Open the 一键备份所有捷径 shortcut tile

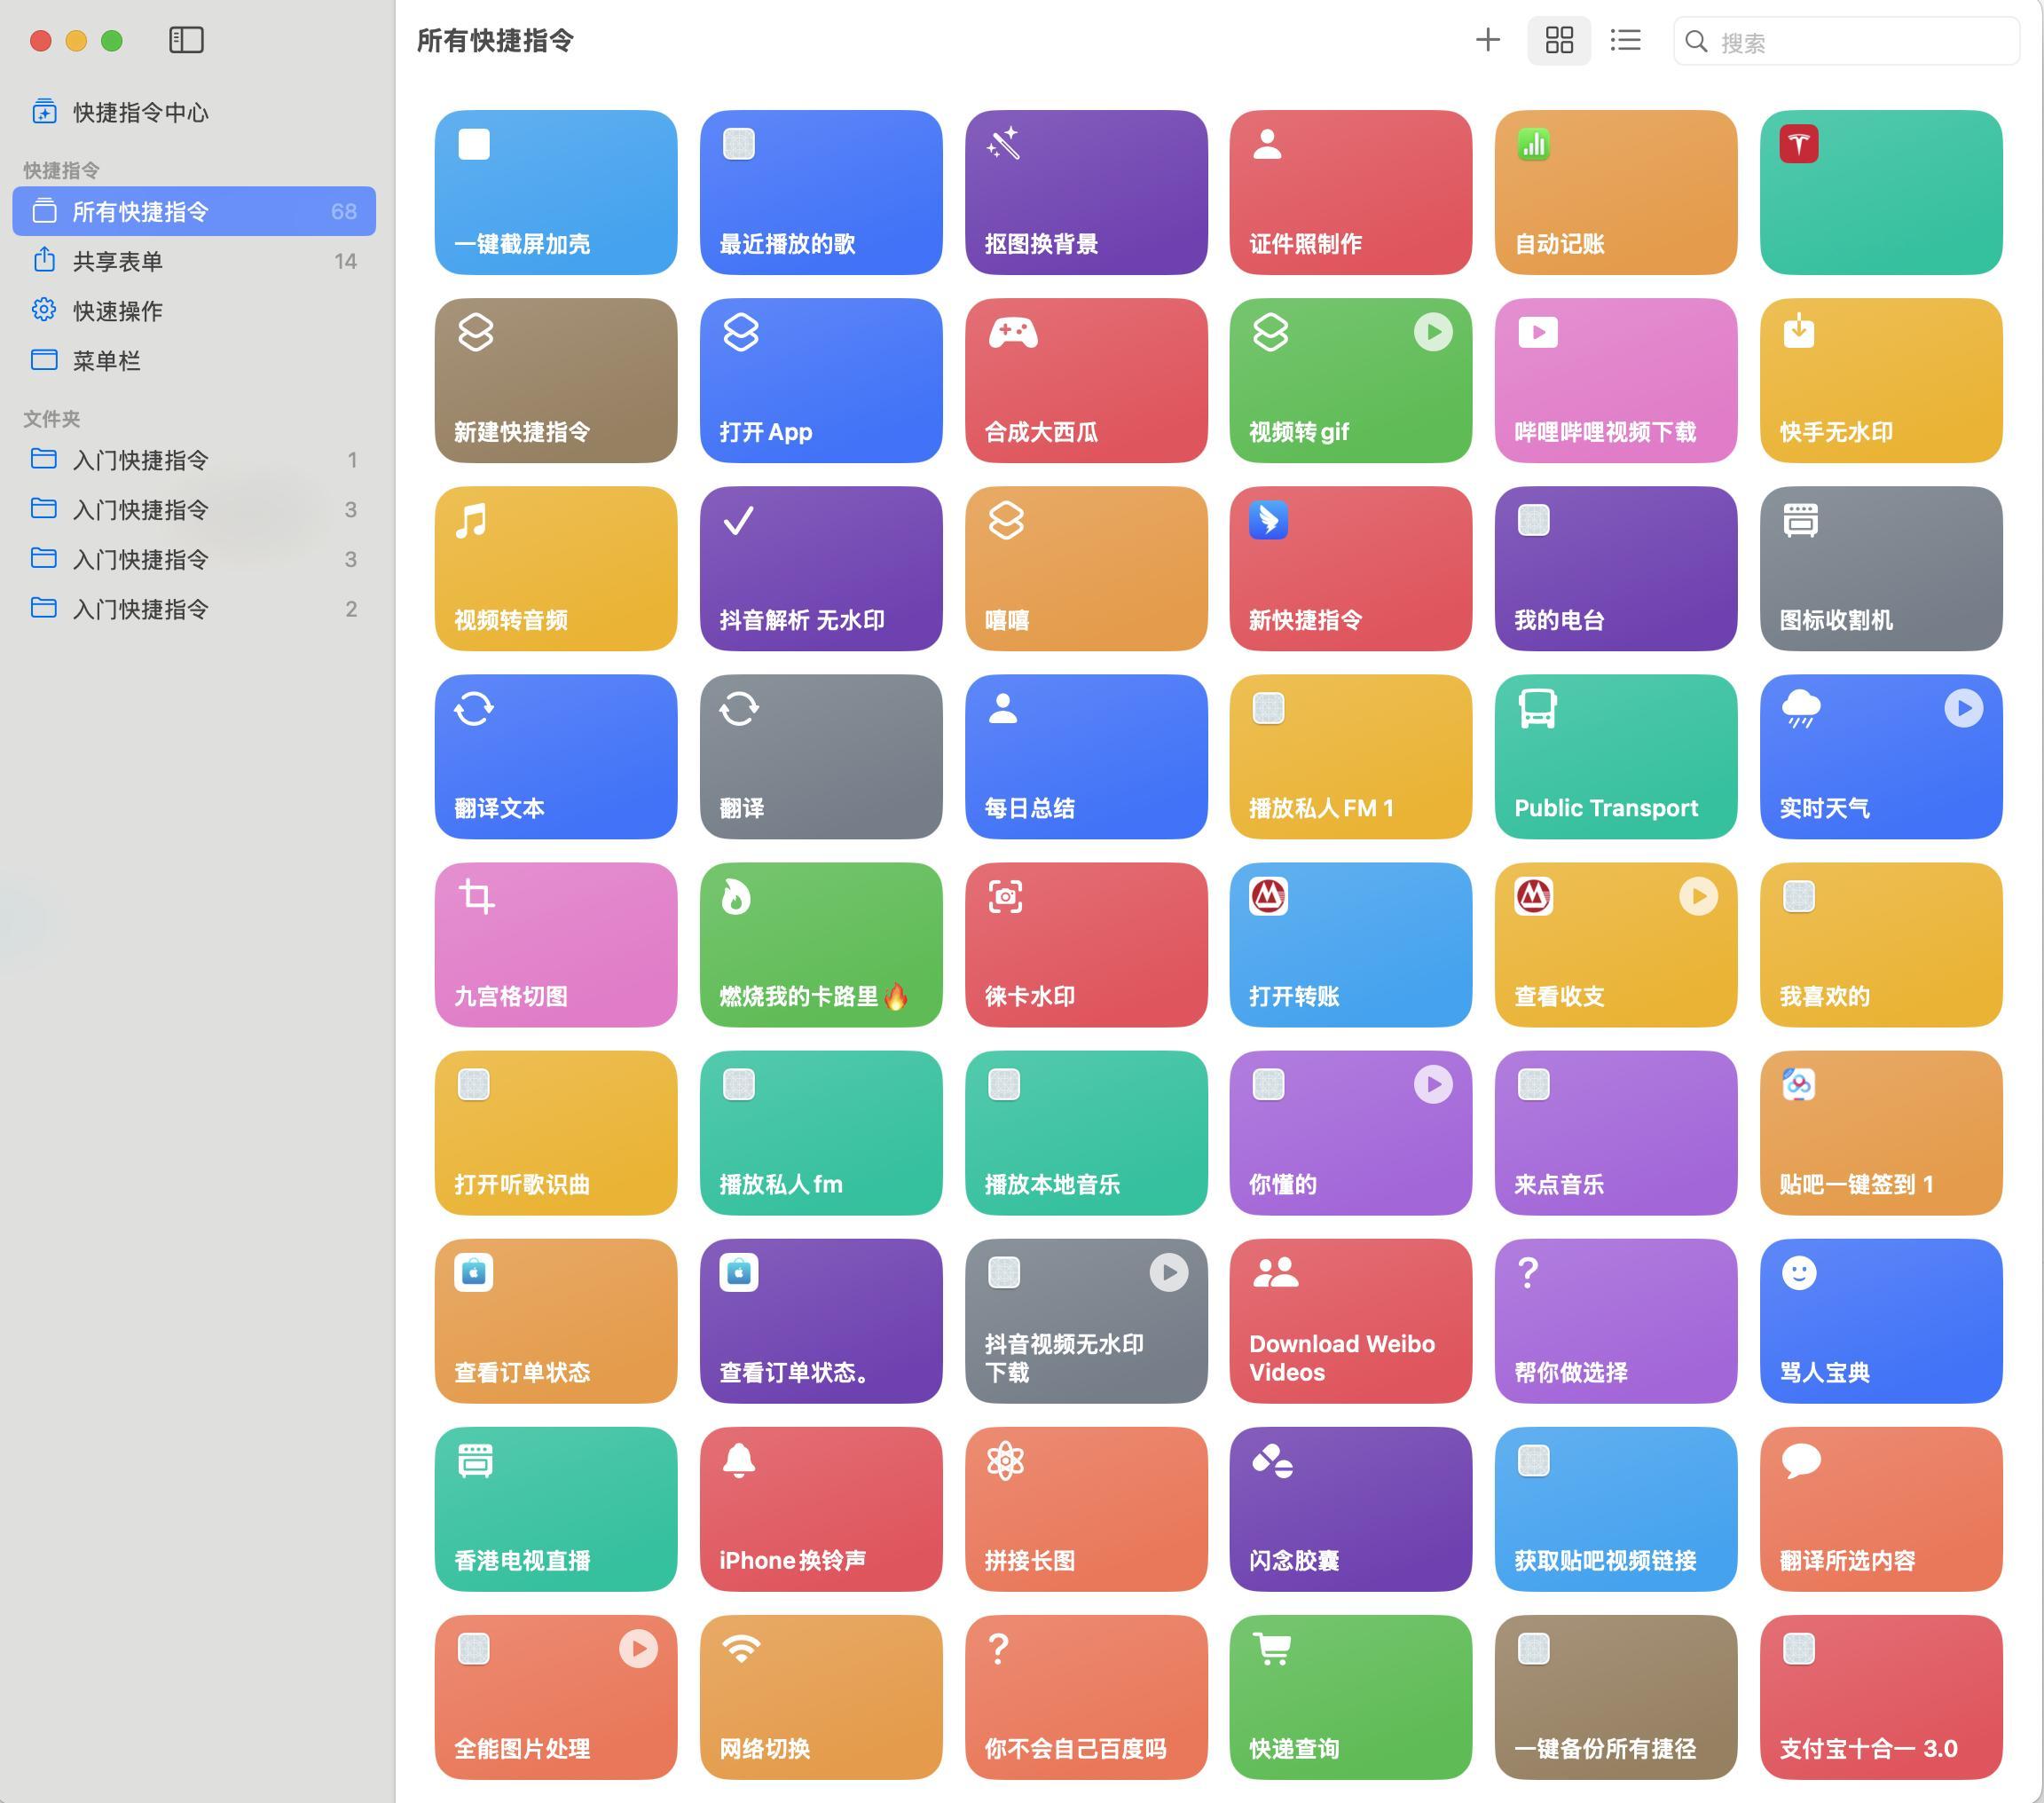click(1616, 1696)
